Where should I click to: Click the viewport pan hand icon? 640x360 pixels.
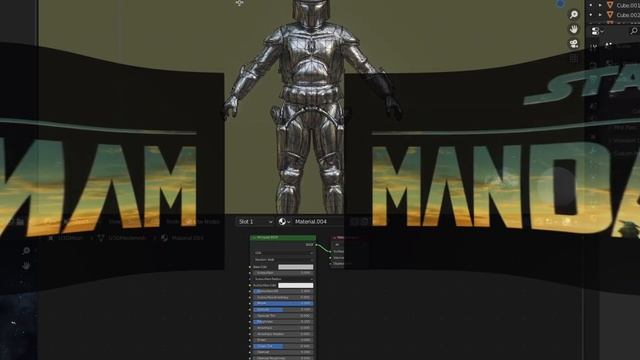574,29
